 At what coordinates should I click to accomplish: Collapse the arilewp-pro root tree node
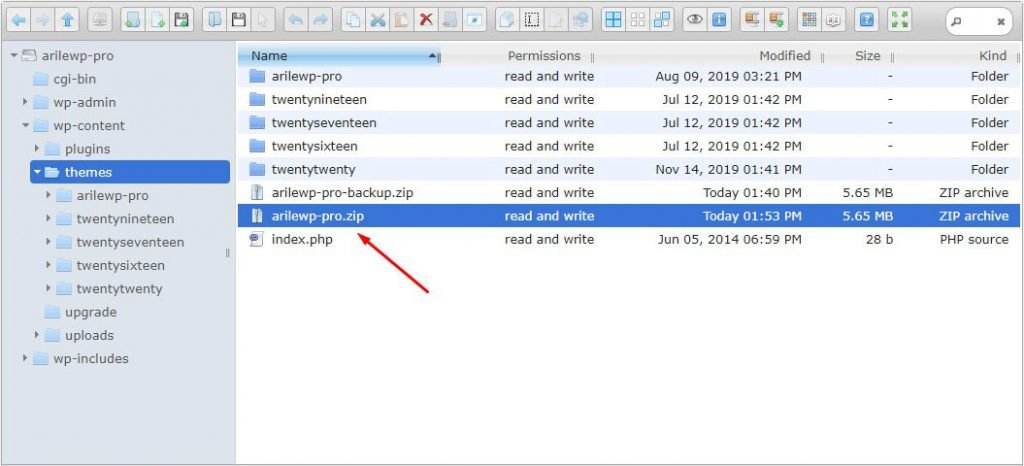14,56
